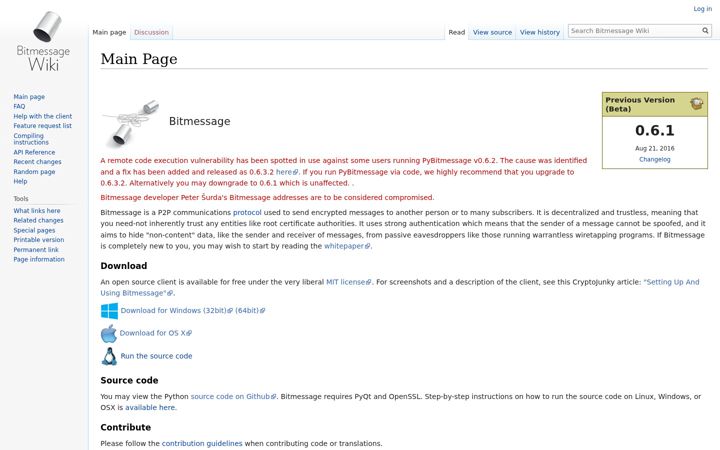Open the FAQ sidebar link

[19, 107]
